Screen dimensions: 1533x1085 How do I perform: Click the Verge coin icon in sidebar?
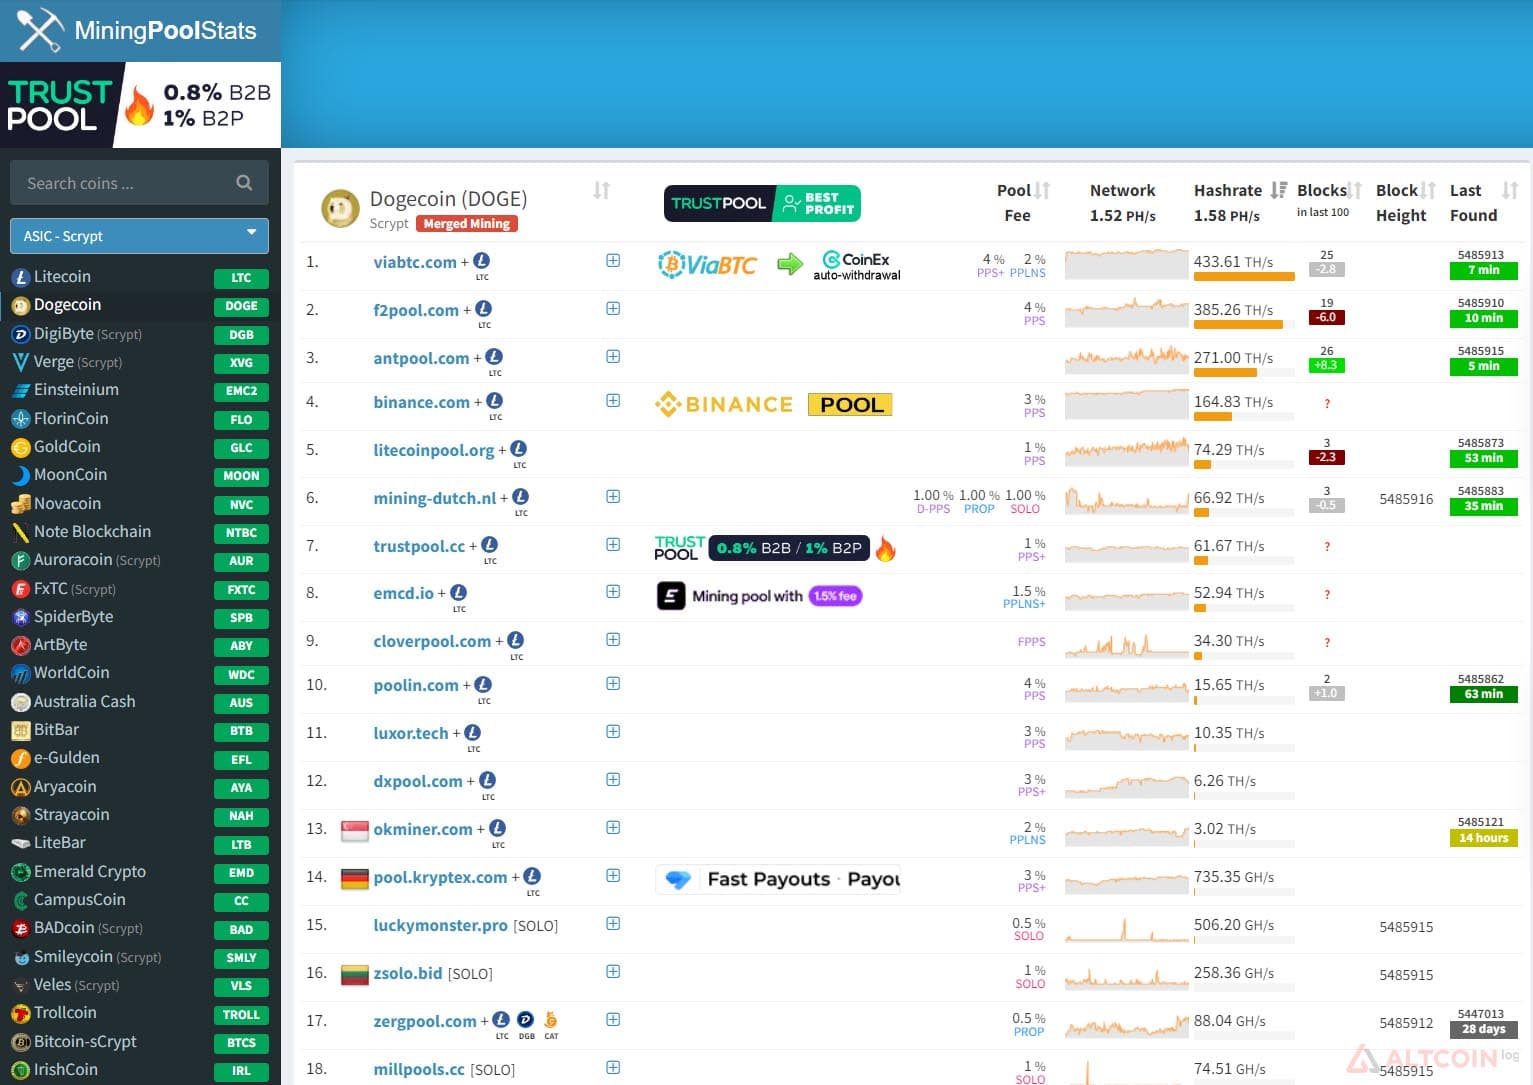20,362
